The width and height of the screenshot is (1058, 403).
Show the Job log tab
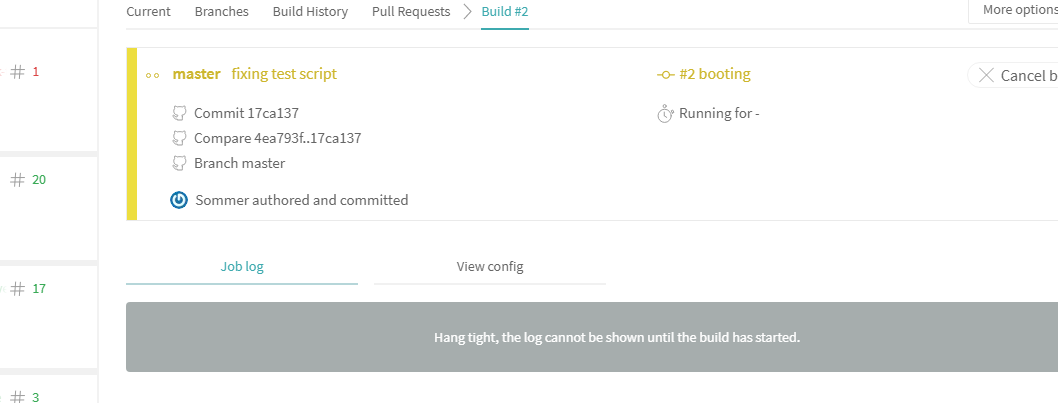pos(242,267)
